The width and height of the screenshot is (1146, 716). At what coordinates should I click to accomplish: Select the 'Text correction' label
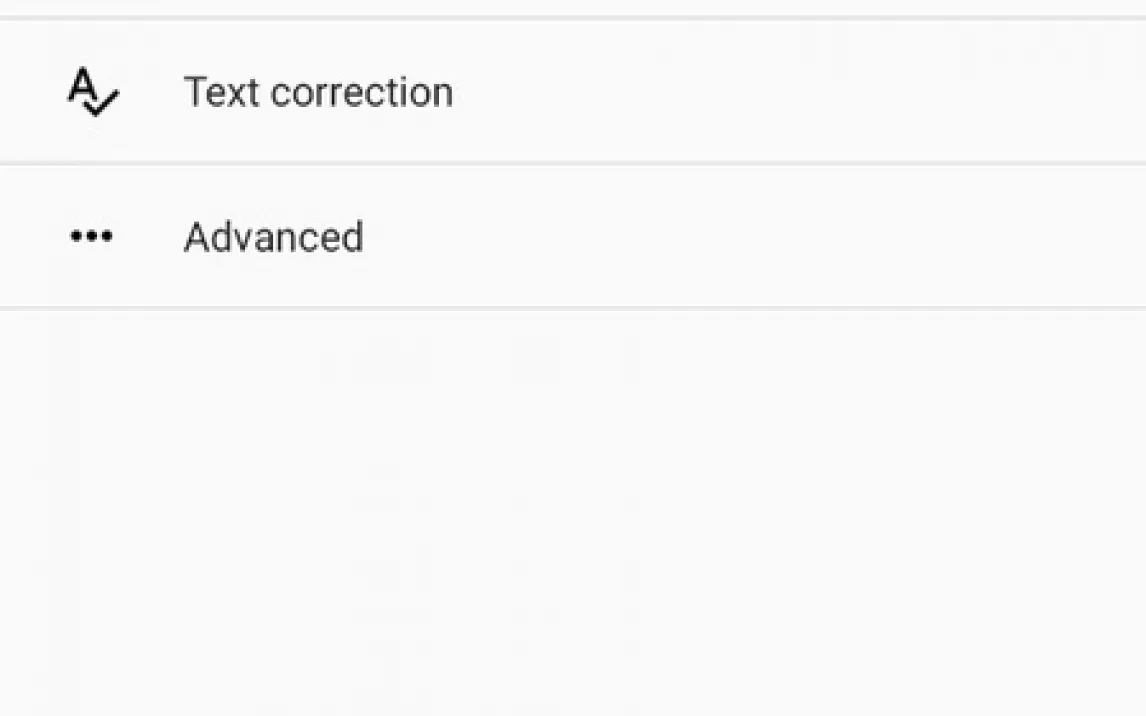click(318, 92)
